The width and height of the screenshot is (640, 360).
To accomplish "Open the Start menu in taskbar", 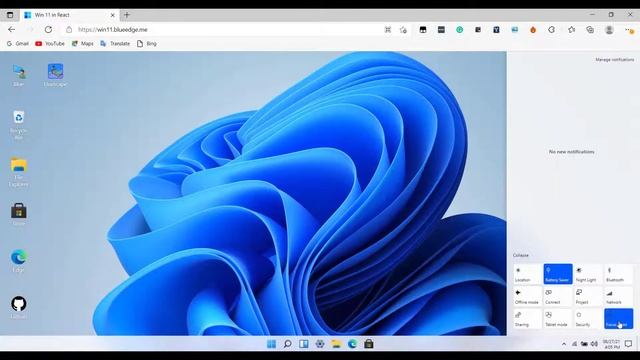I will [271, 344].
